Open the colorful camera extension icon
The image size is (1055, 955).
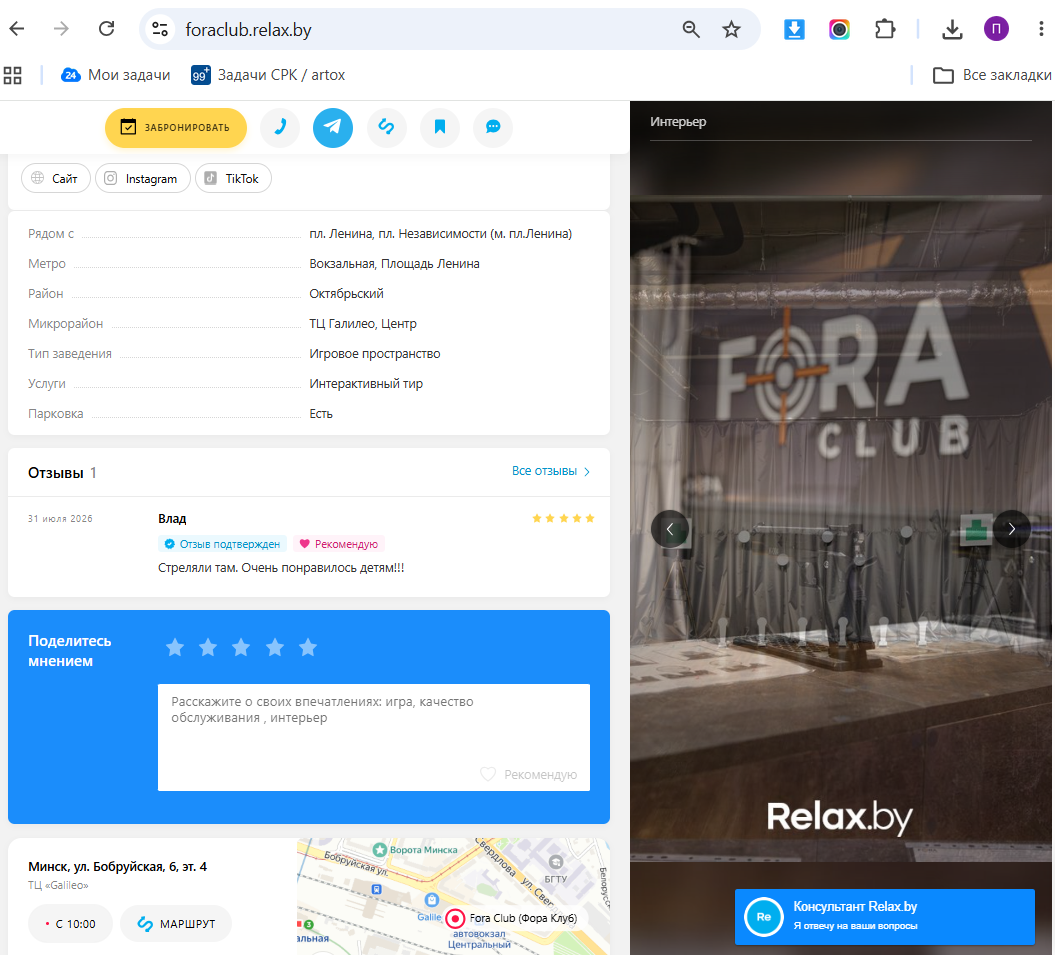[x=839, y=30]
